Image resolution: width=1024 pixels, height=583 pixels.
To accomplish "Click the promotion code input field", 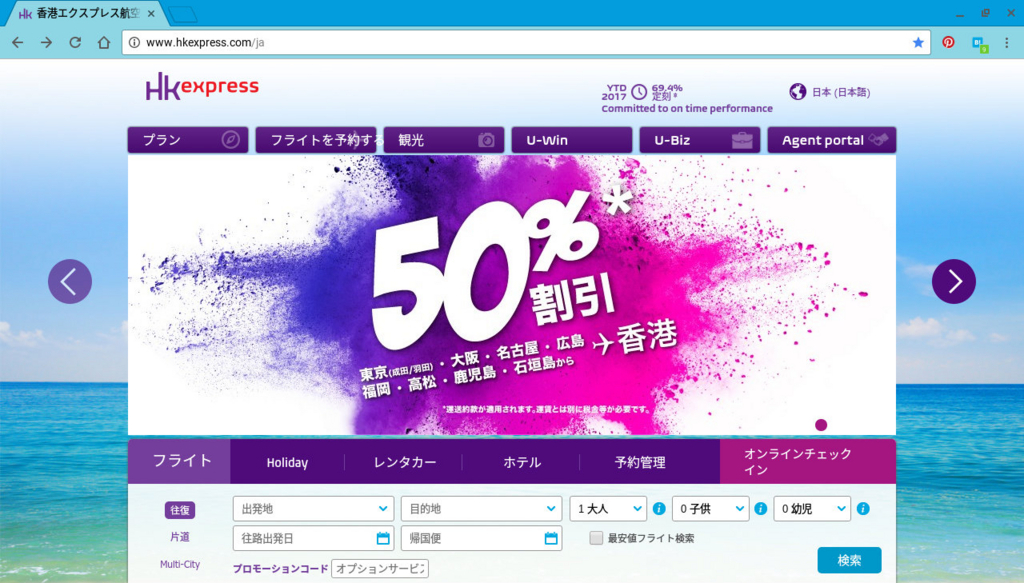I will (380, 569).
